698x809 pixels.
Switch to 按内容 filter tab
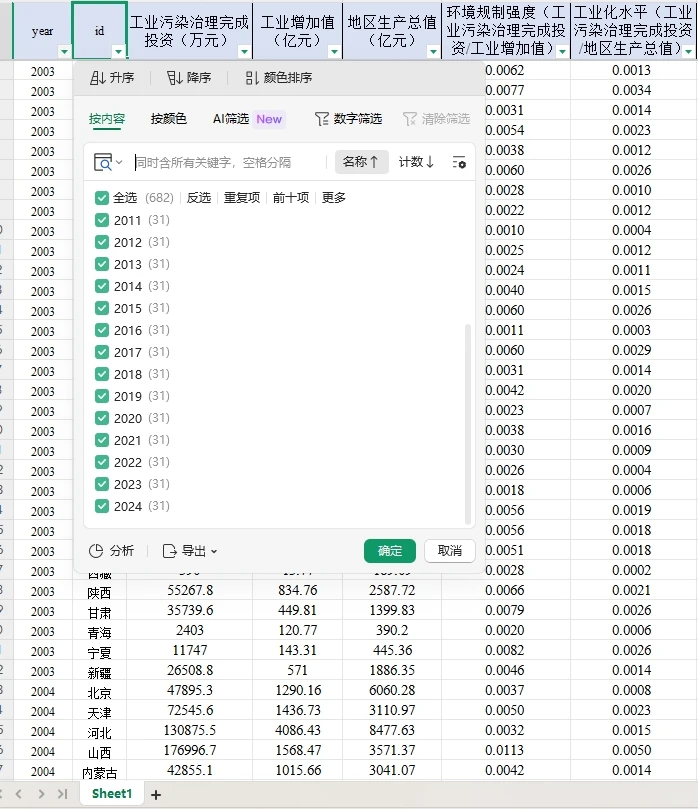click(107, 119)
